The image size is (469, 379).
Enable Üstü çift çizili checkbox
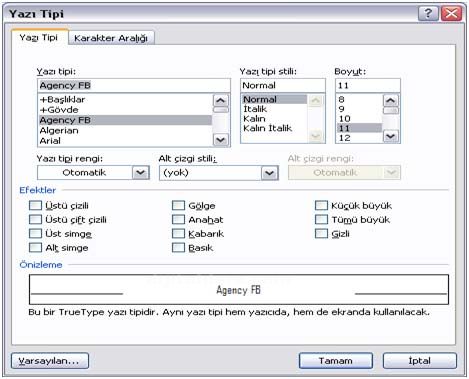click(35, 219)
